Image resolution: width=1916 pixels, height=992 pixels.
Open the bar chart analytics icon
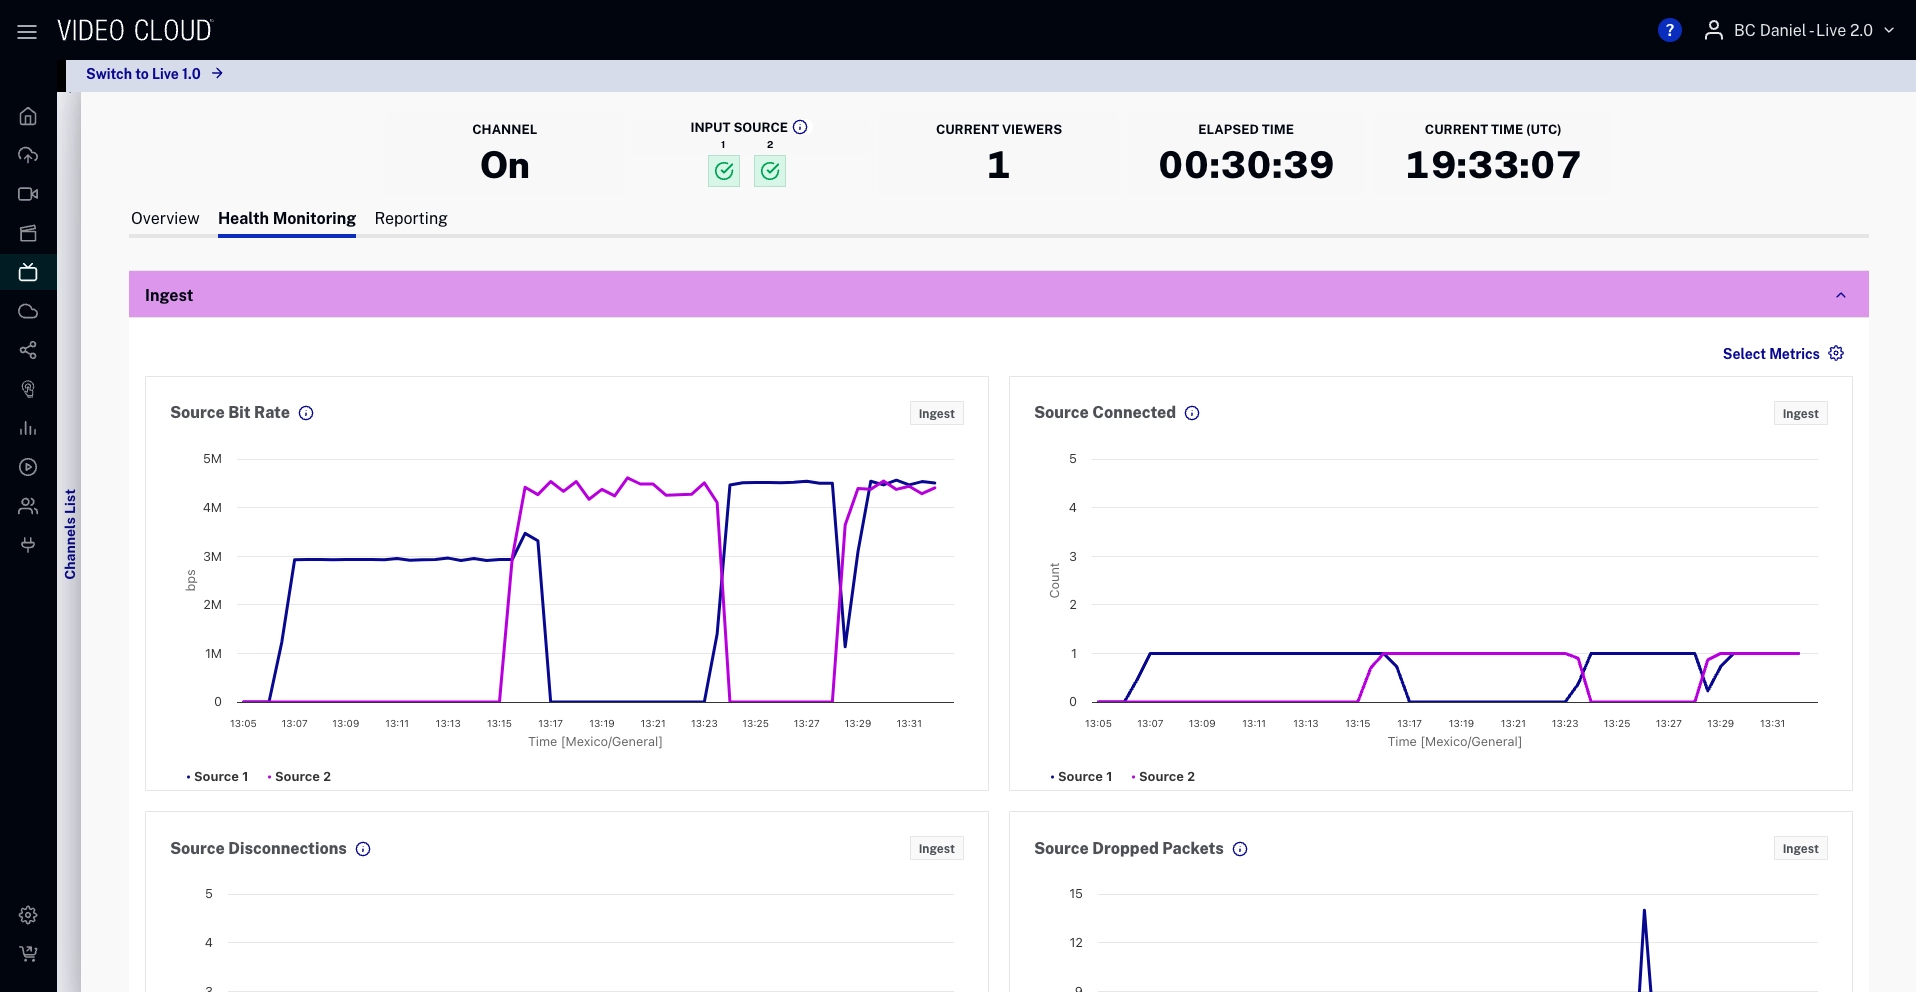pyautogui.click(x=28, y=428)
